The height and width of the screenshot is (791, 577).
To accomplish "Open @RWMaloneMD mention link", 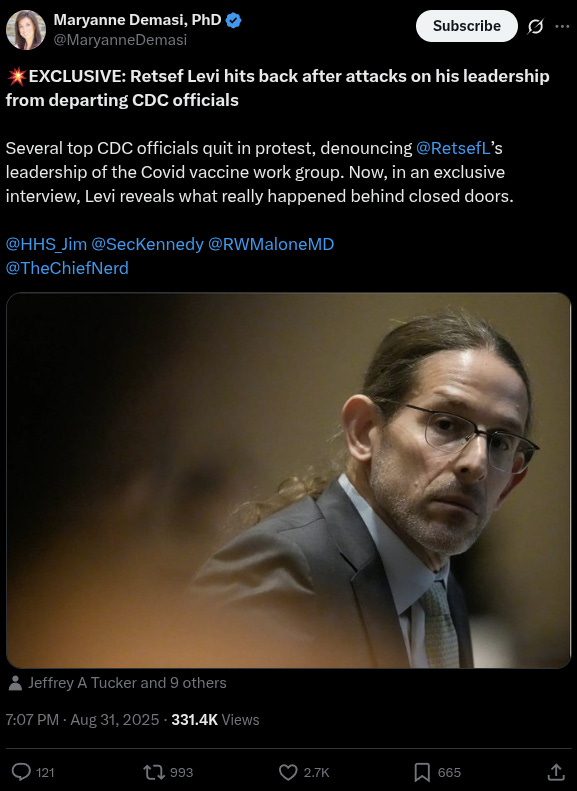I will click(x=271, y=244).
